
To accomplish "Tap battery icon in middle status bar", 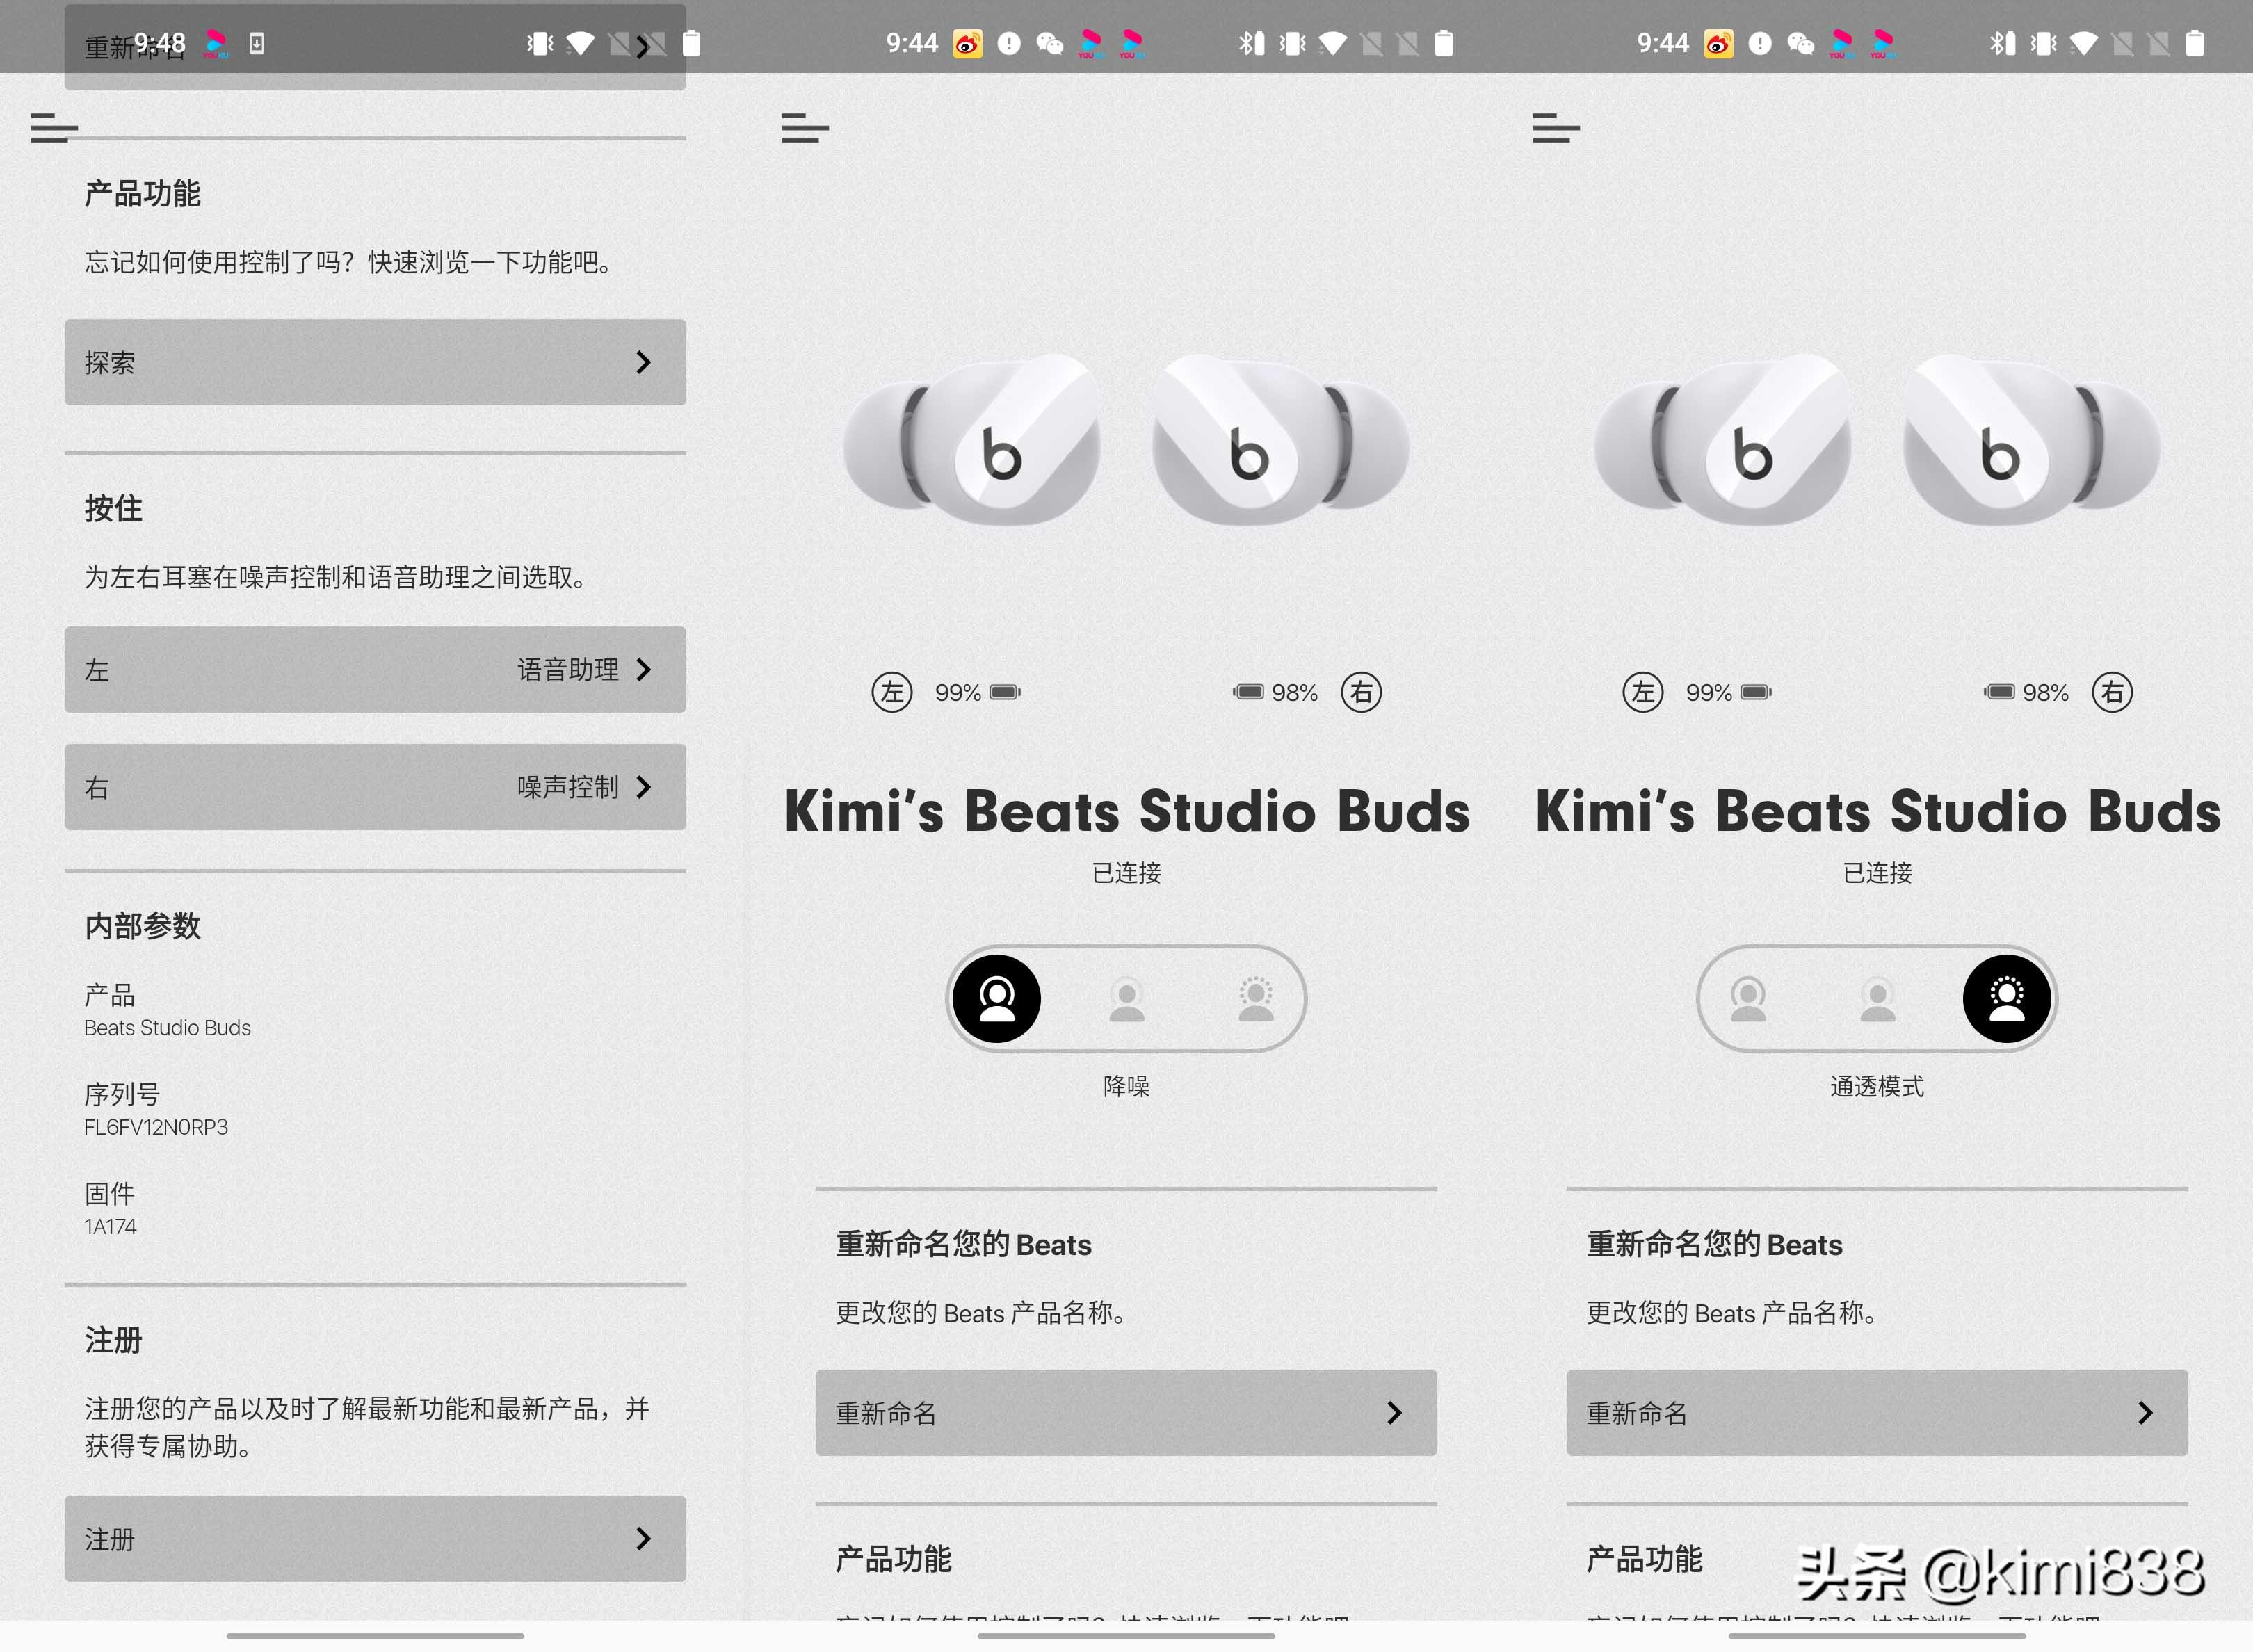I will [x=1443, y=43].
